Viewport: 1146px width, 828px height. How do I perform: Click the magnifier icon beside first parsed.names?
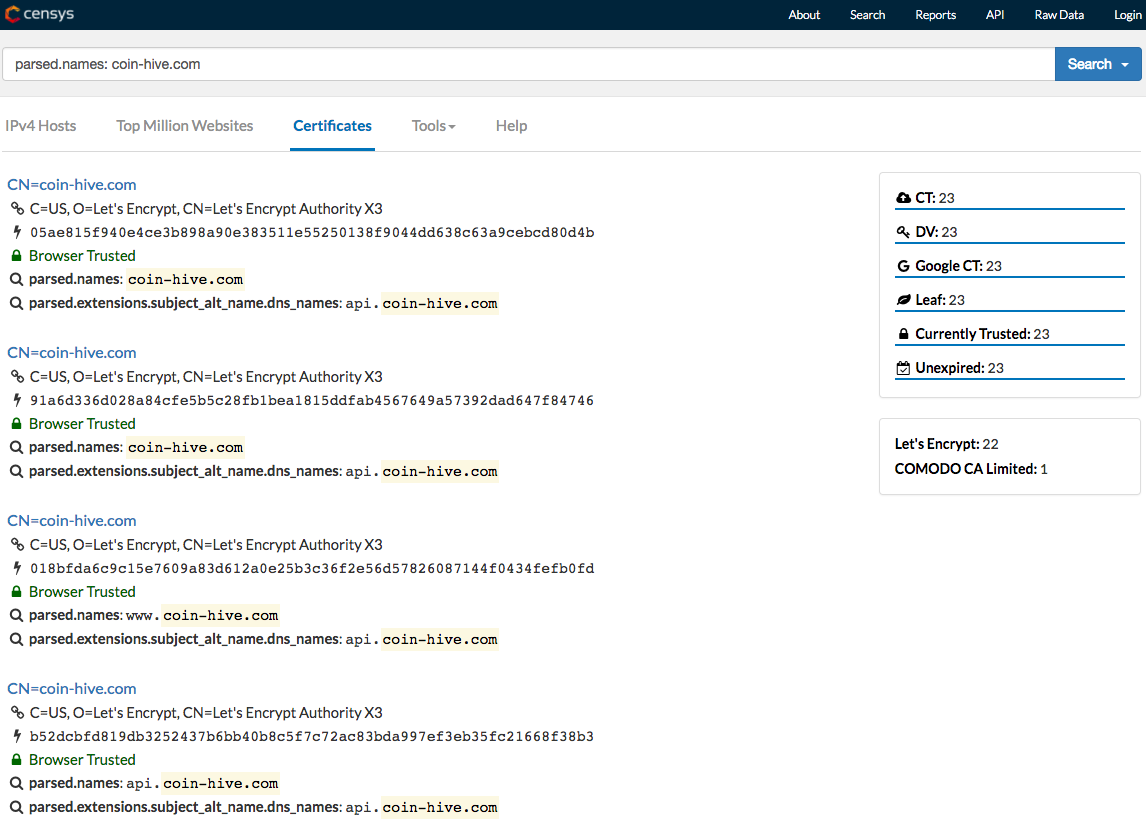pyautogui.click(x=16, y=279)
